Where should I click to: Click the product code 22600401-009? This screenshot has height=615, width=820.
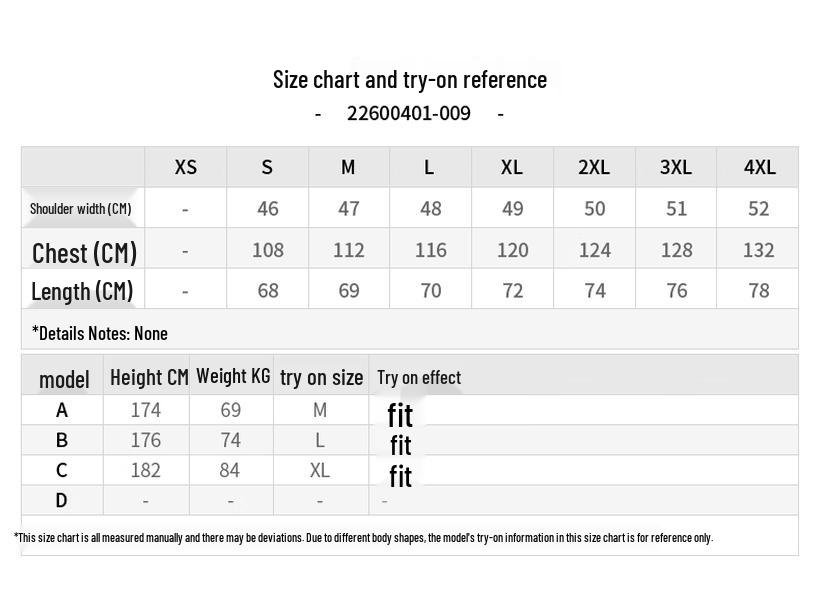[x=408, y=113]
